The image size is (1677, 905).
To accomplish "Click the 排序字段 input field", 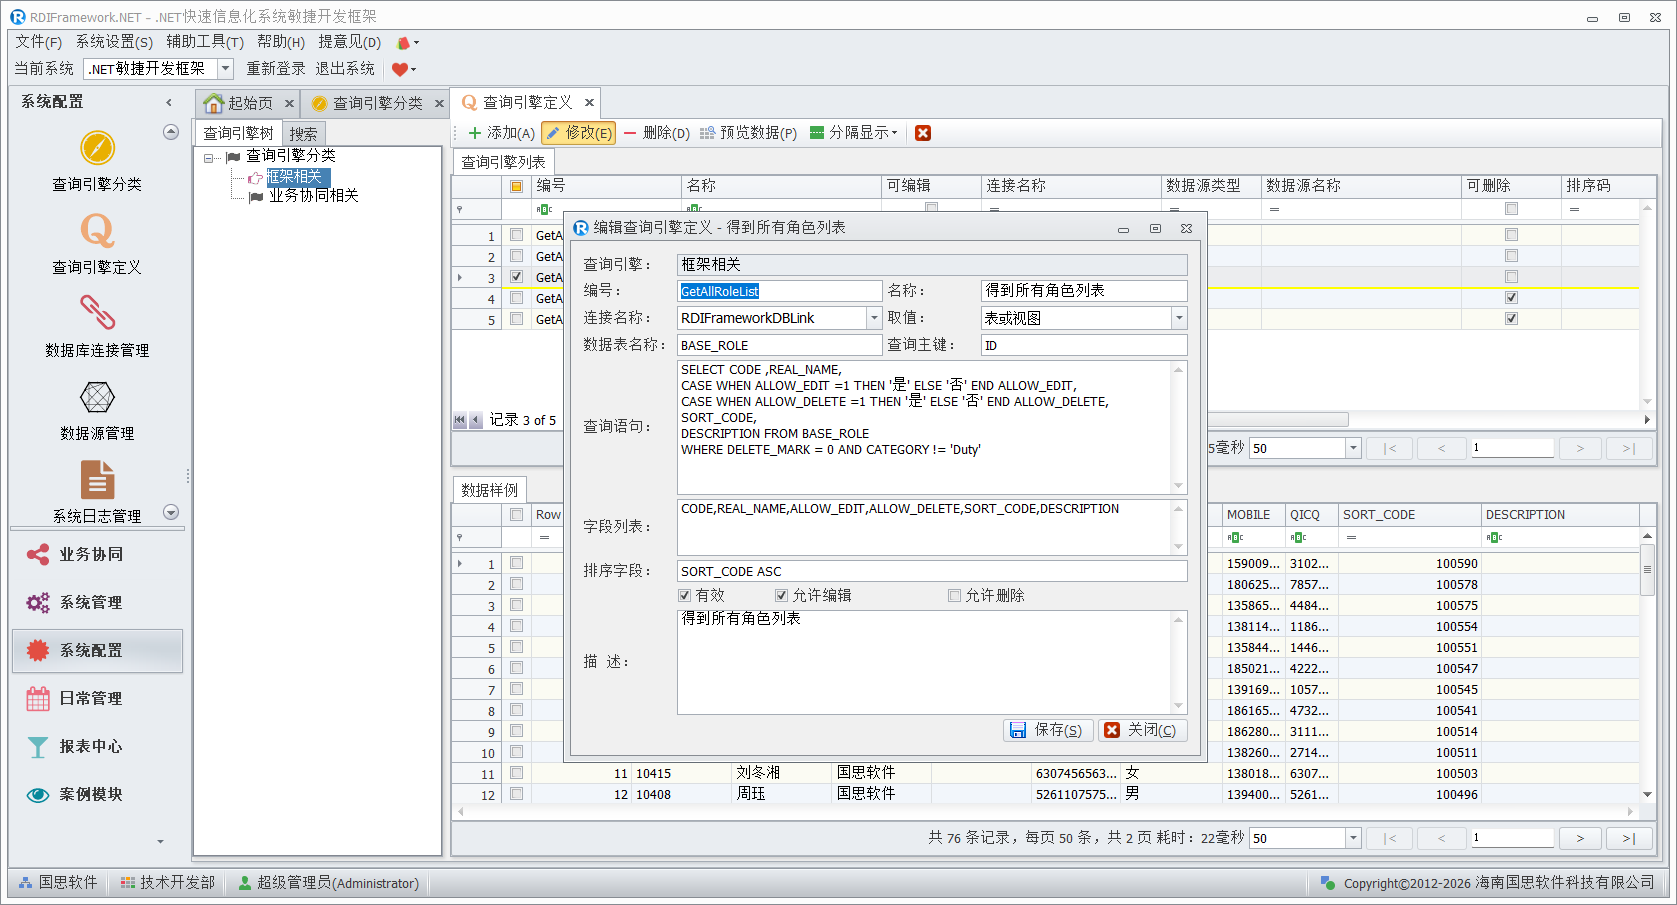I will click(931, 571).
